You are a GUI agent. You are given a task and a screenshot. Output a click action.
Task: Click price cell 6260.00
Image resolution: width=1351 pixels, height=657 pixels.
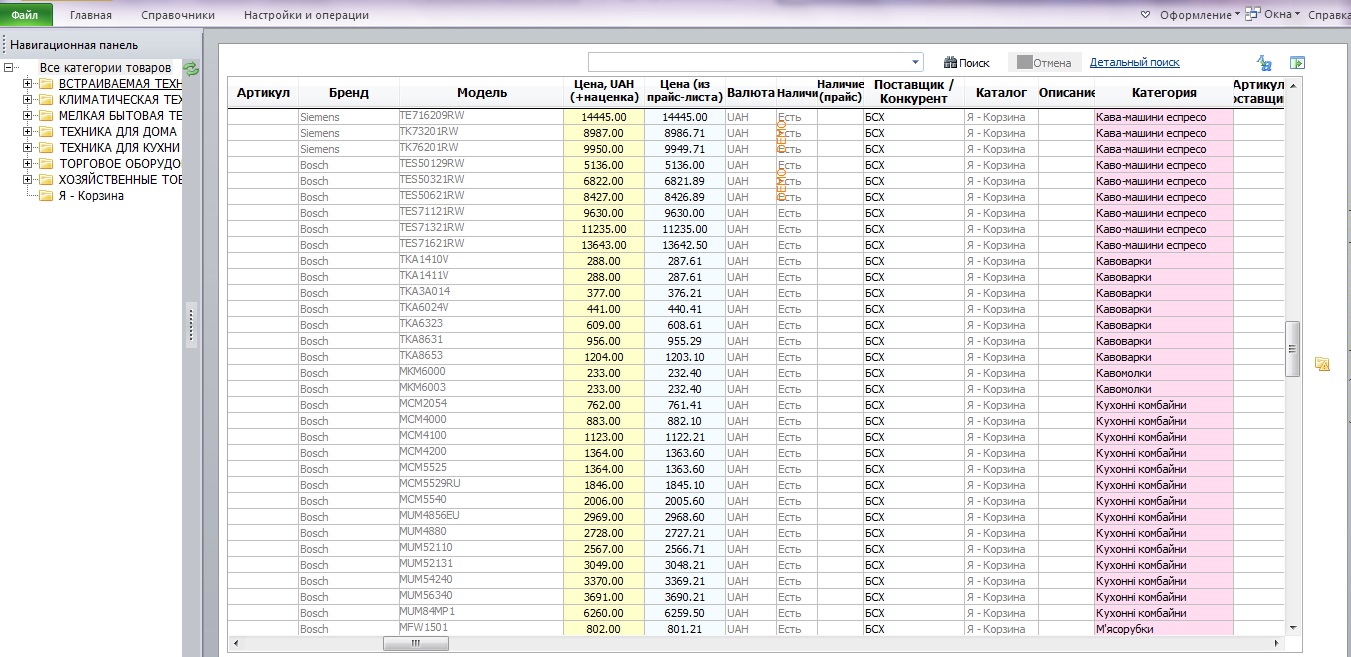click(604, 613)
